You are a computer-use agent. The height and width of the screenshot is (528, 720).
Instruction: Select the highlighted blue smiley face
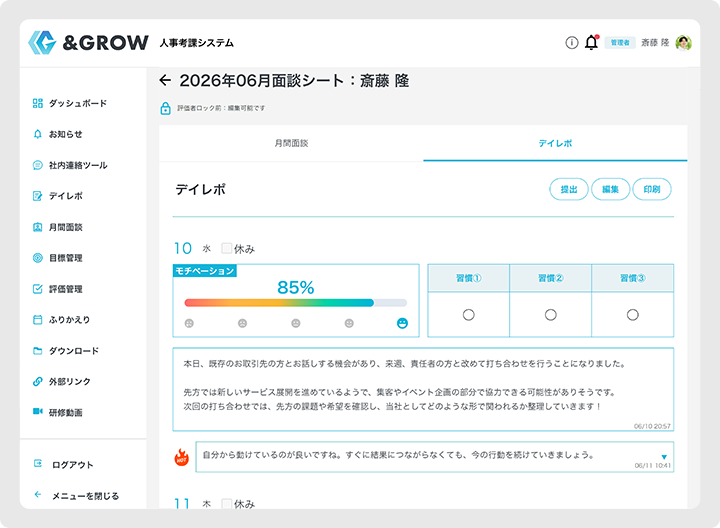pos(402,323)
